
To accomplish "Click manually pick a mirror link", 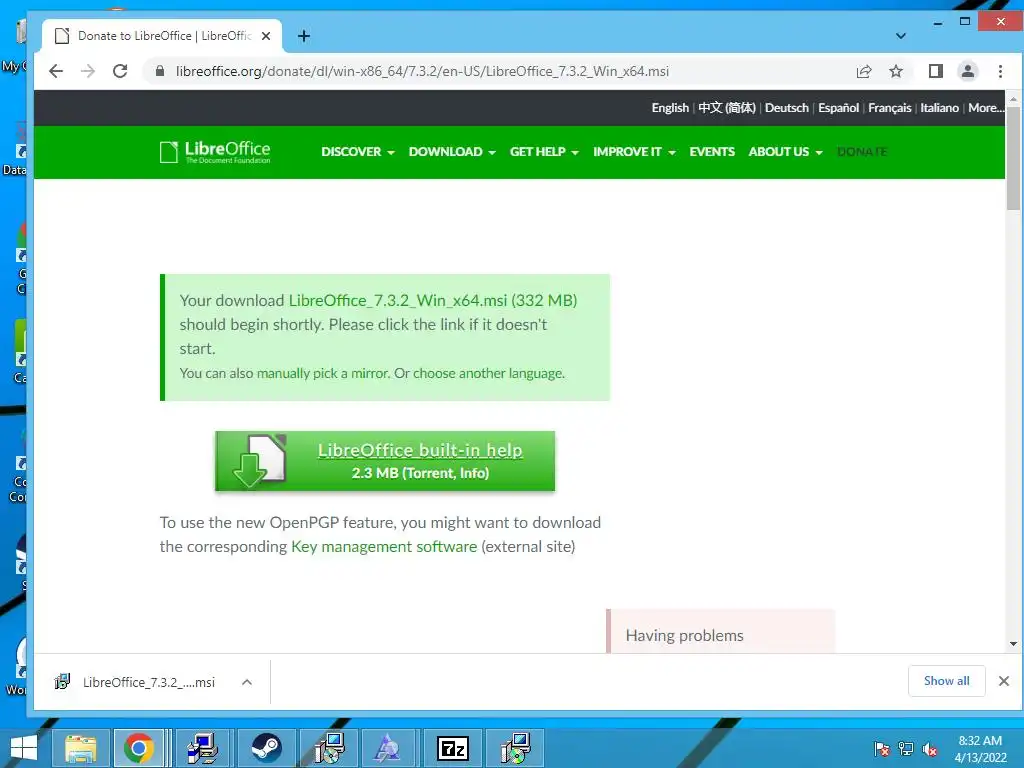I will pos(323,373).
